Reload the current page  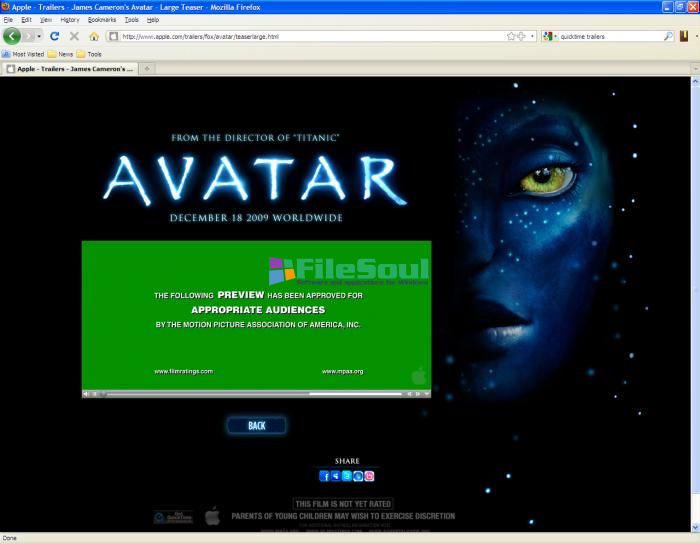point(54,36)
